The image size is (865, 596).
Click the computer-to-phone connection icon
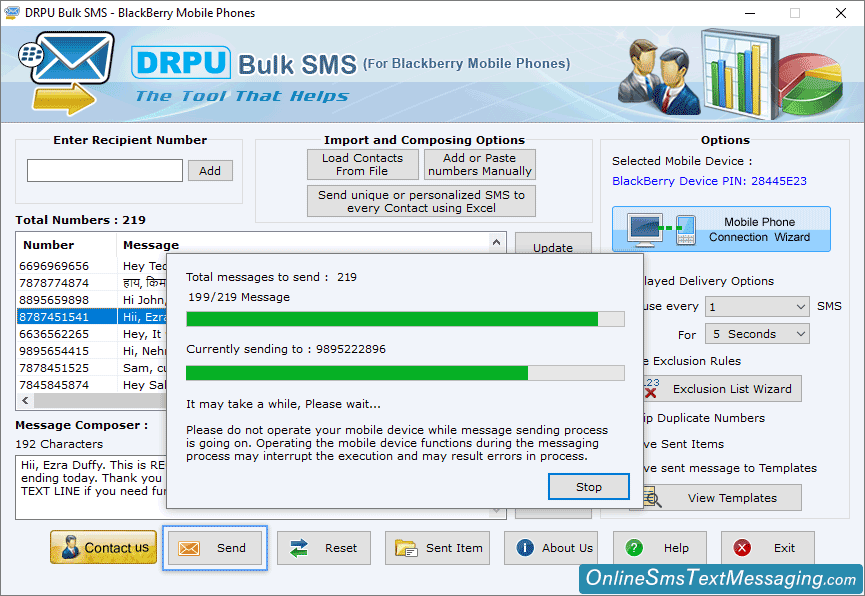tap(663, 230)
